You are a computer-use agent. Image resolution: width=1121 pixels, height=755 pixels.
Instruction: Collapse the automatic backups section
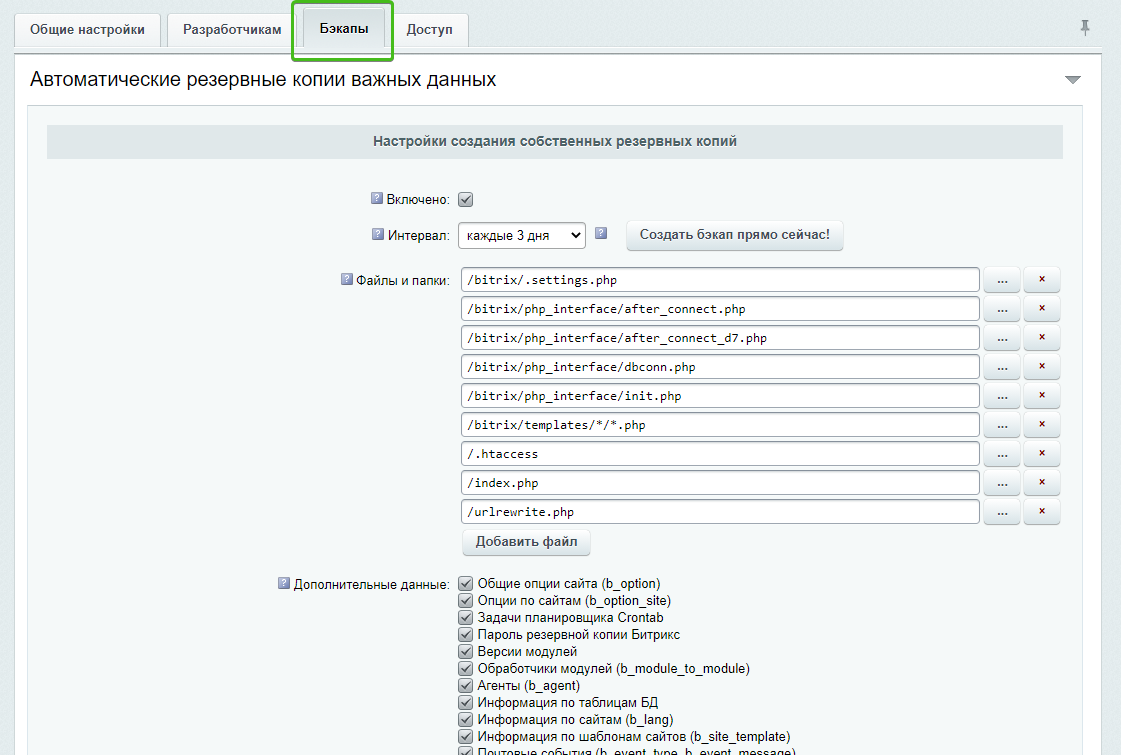(x=1073, y=80)
